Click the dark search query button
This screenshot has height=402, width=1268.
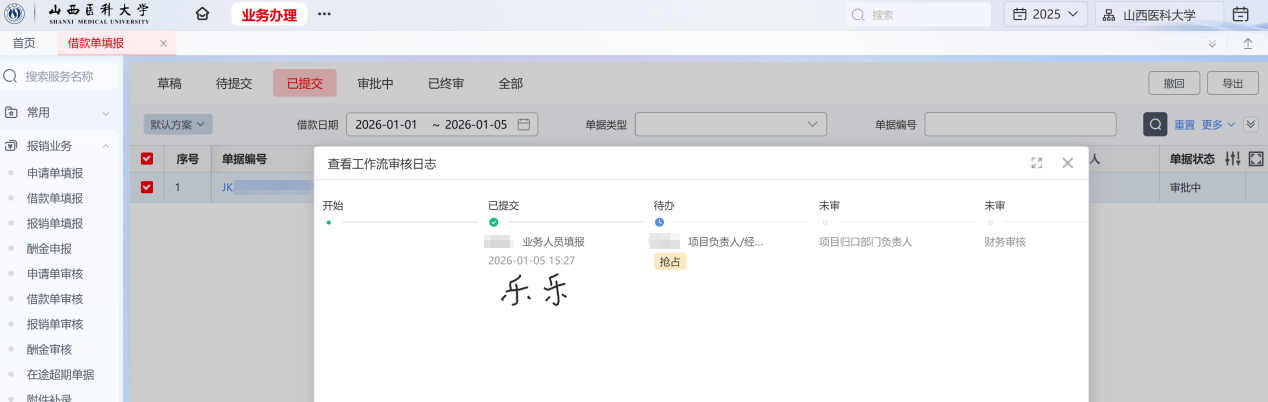tap(1155, 124)
